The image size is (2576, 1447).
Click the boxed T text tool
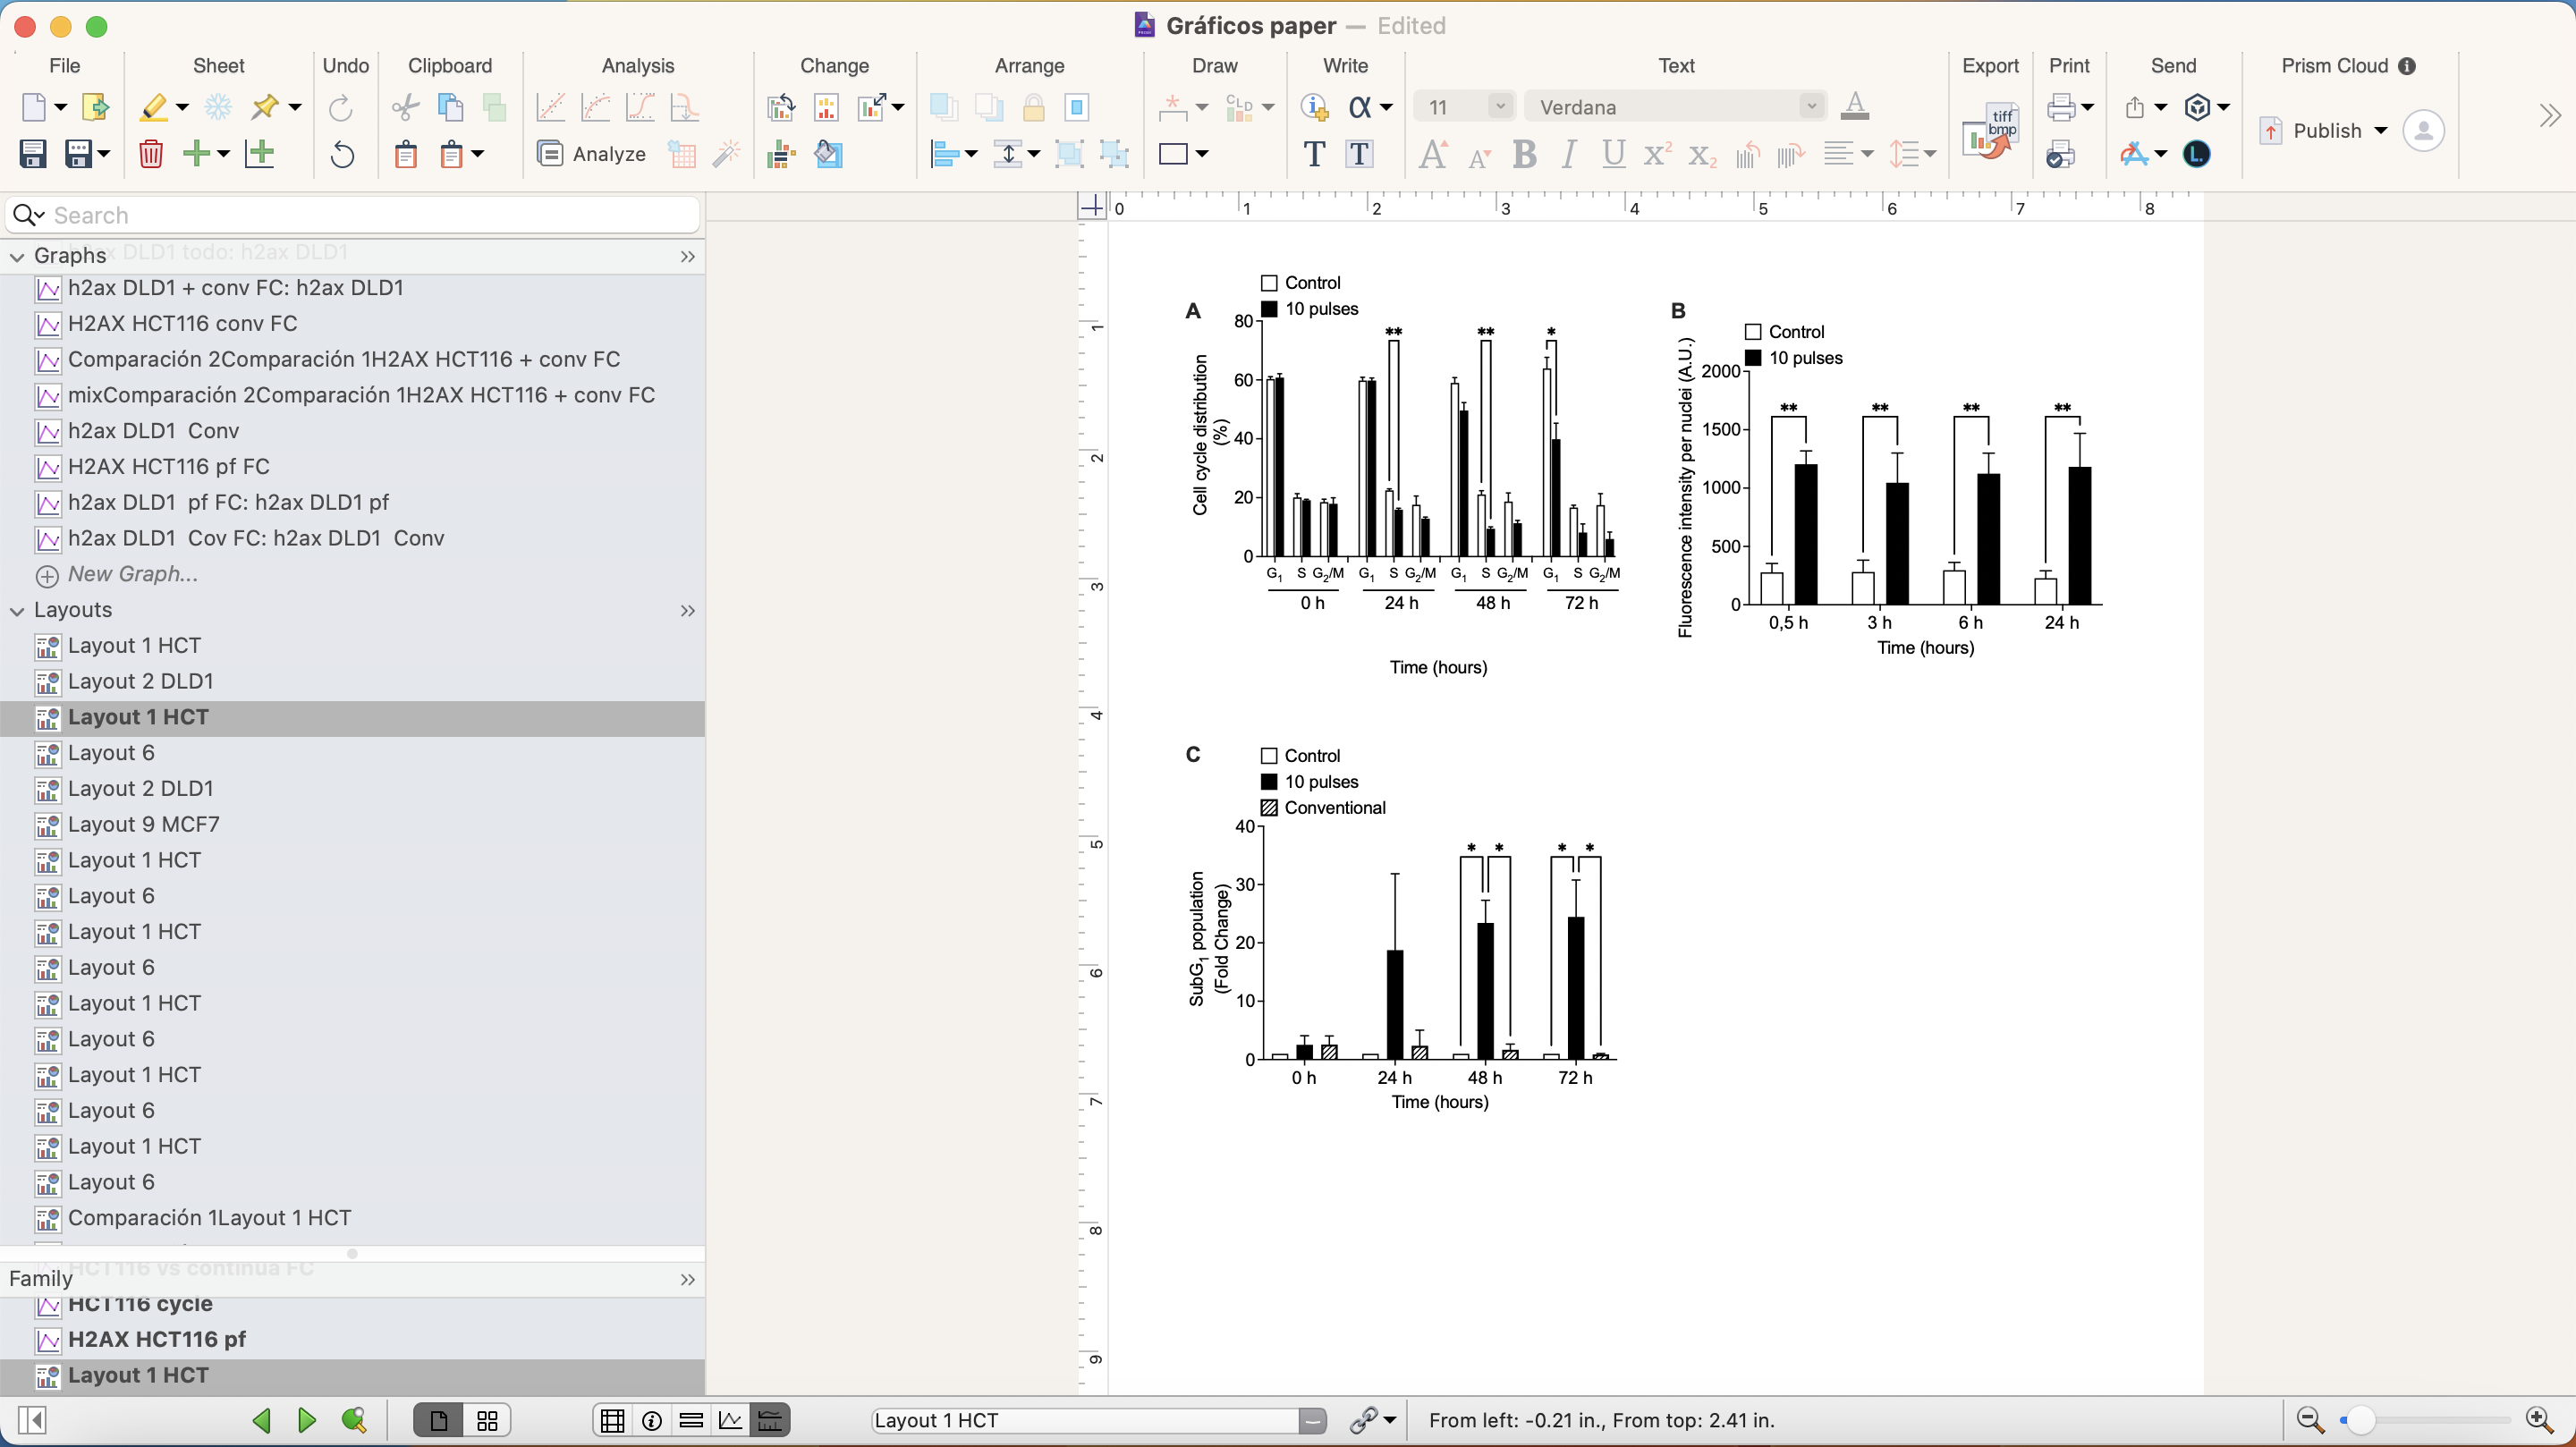(x=1359, y=154)
